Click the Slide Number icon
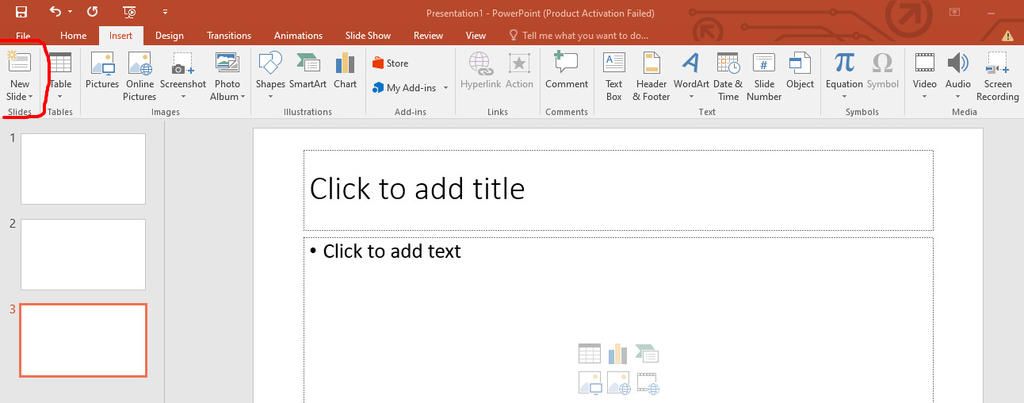The height and width of the screenshot is (403, 1024). pyautogui.click(x=764, y=76)
